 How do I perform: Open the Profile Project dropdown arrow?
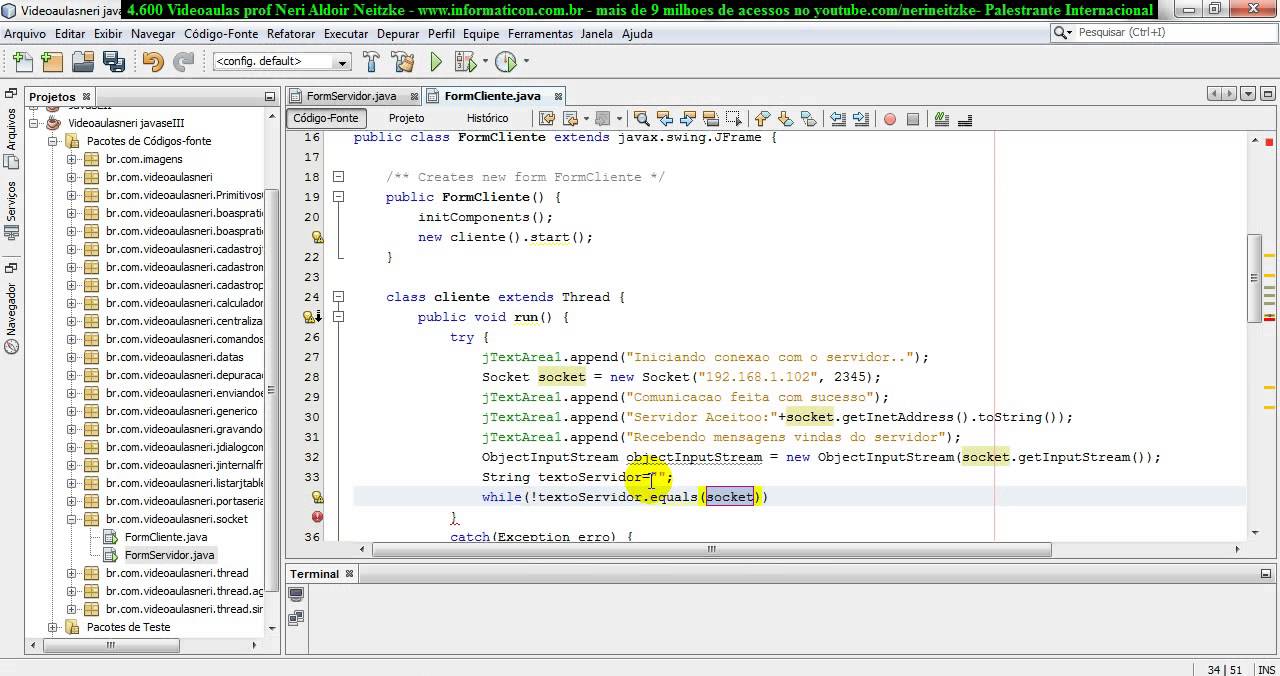pos(525,62)
